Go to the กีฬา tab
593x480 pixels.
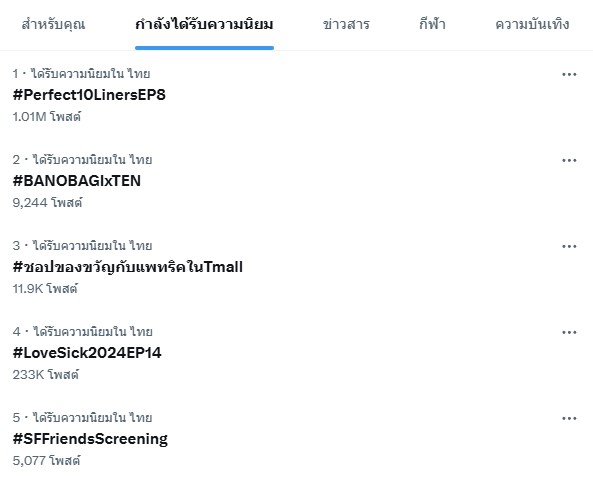tap(432, 25)
